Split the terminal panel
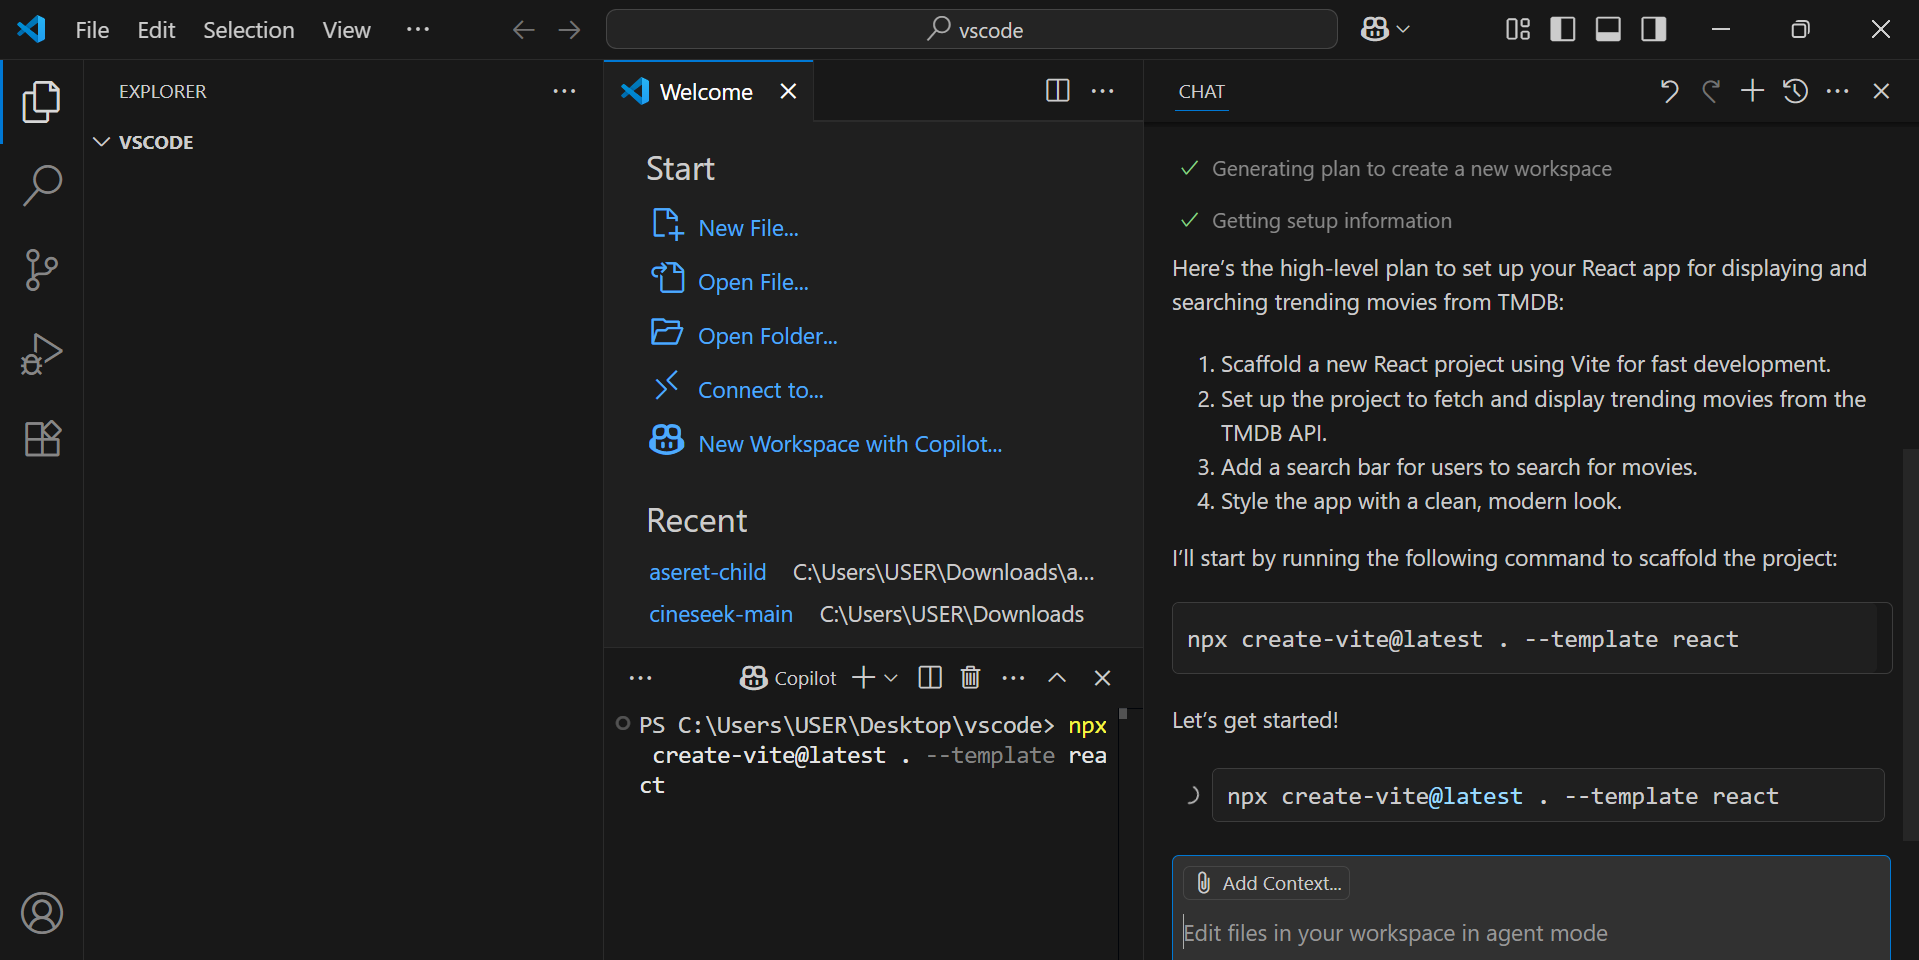 [930, 678]
